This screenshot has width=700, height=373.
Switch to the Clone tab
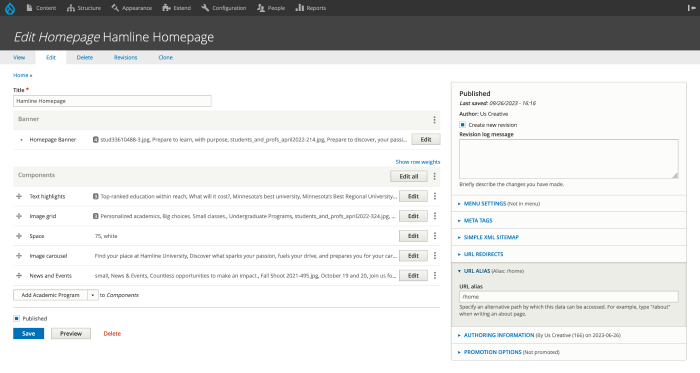(166, 57)
